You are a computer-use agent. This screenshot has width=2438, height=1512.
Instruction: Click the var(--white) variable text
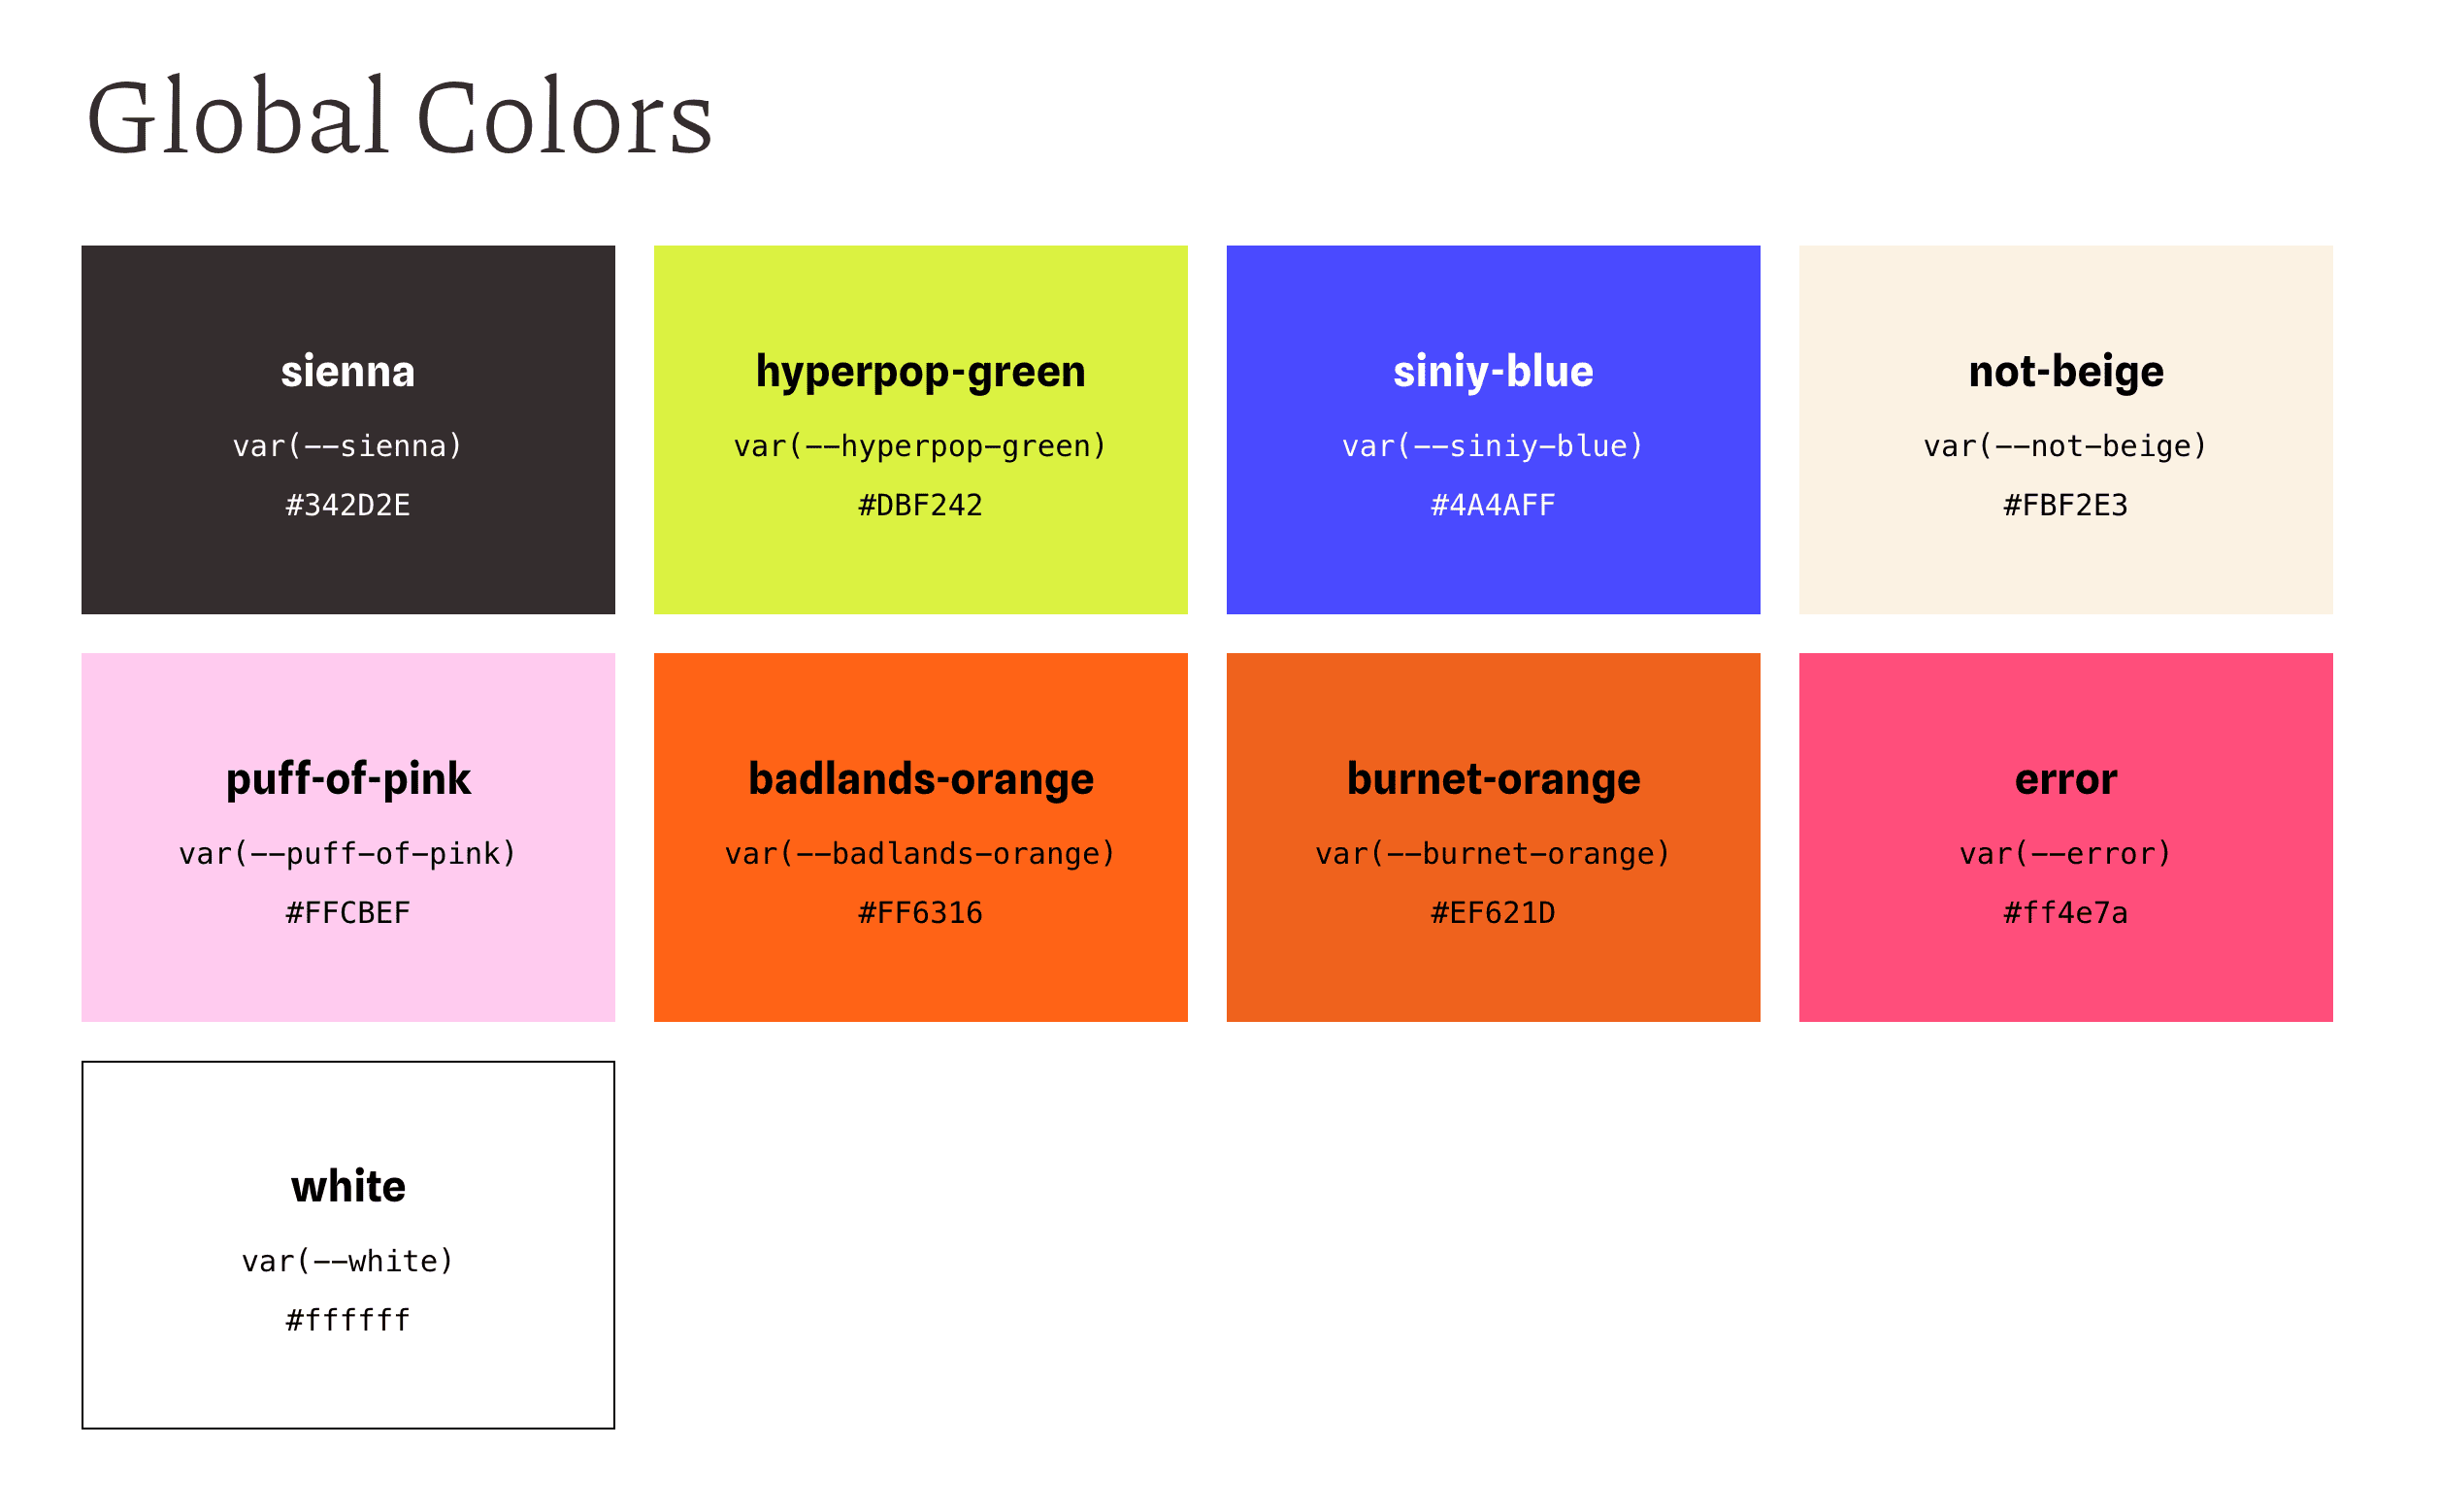click(x=348, y=1261)
